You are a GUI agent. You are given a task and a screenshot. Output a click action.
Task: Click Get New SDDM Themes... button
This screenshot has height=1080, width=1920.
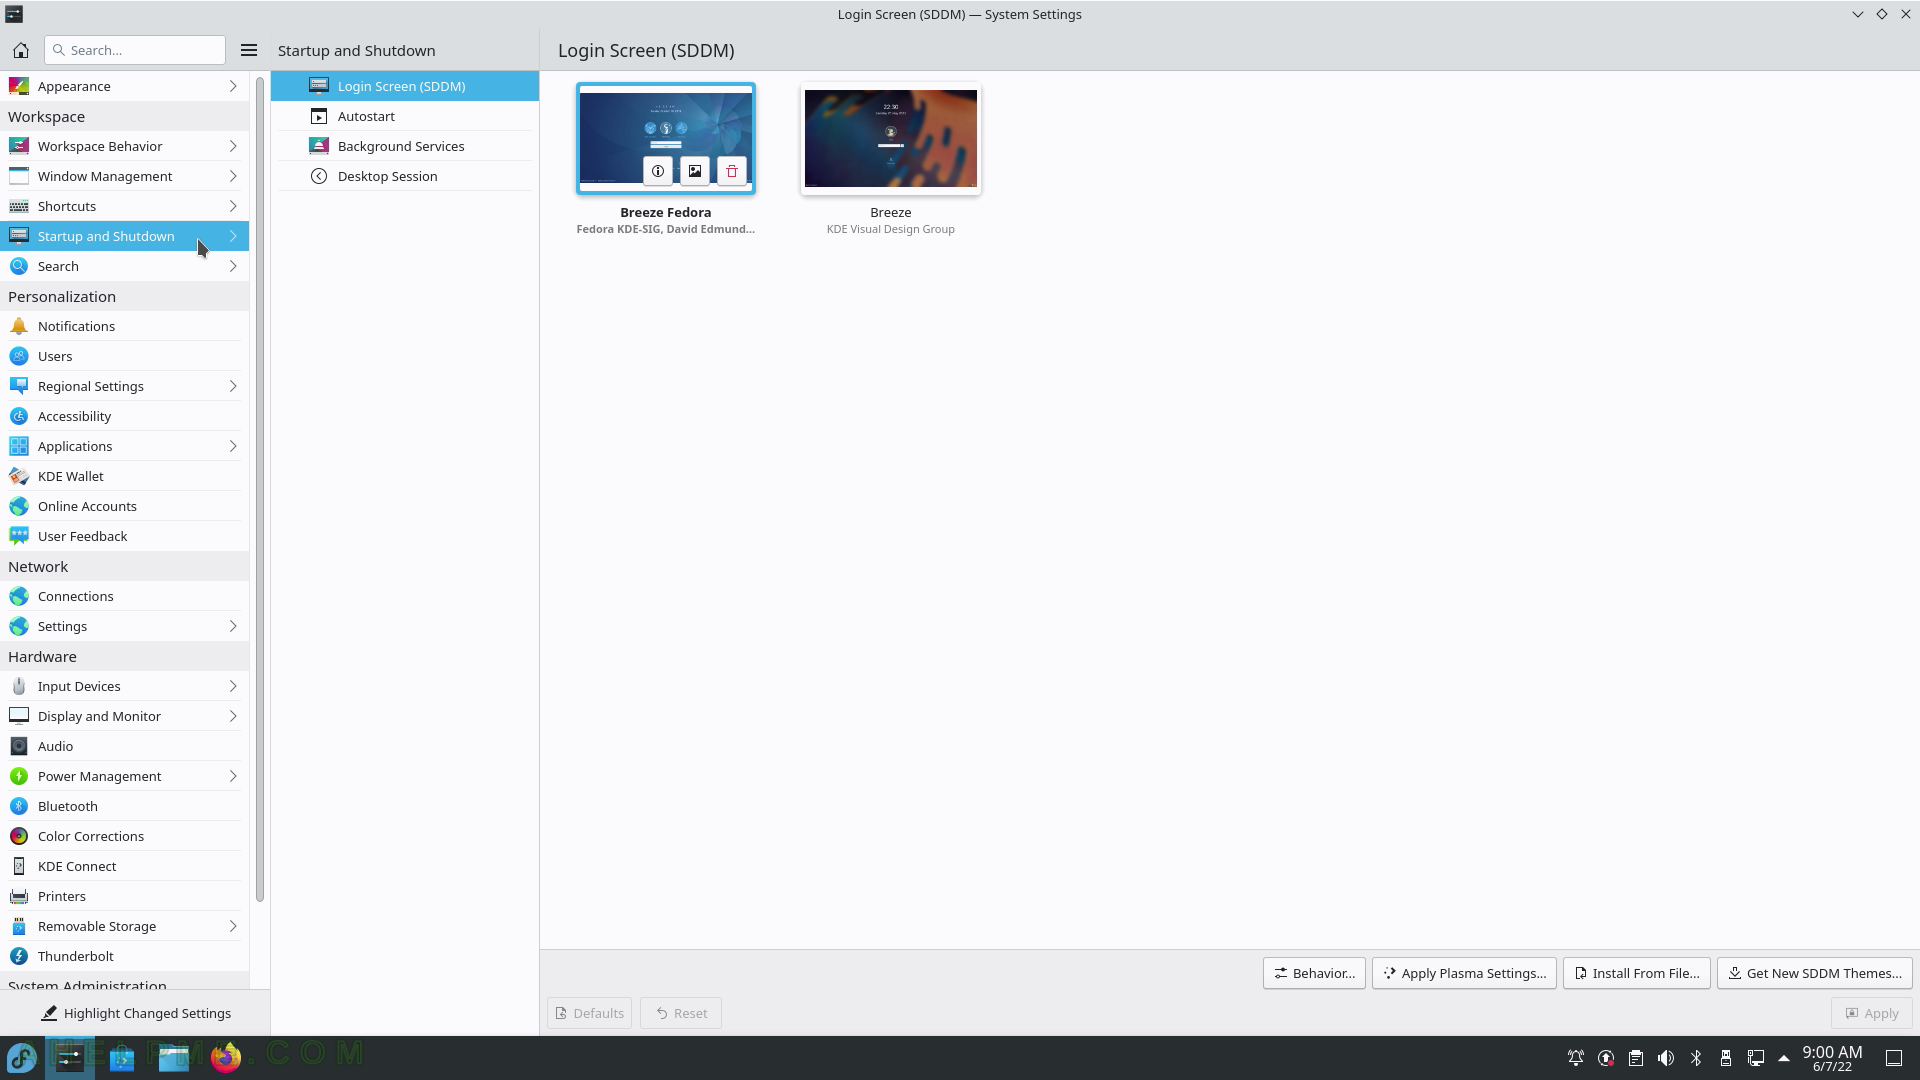[1815, 973]
